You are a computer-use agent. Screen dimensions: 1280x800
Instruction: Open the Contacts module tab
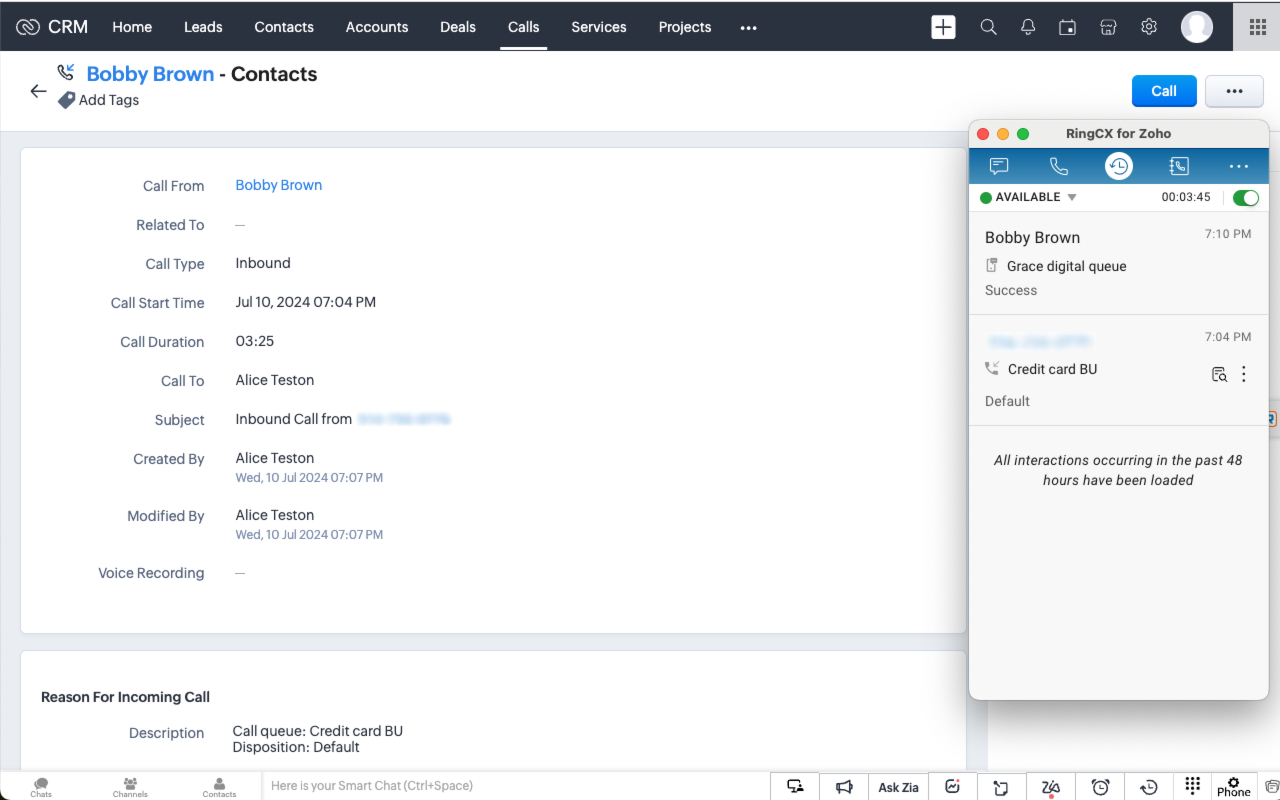coord(284,27)
